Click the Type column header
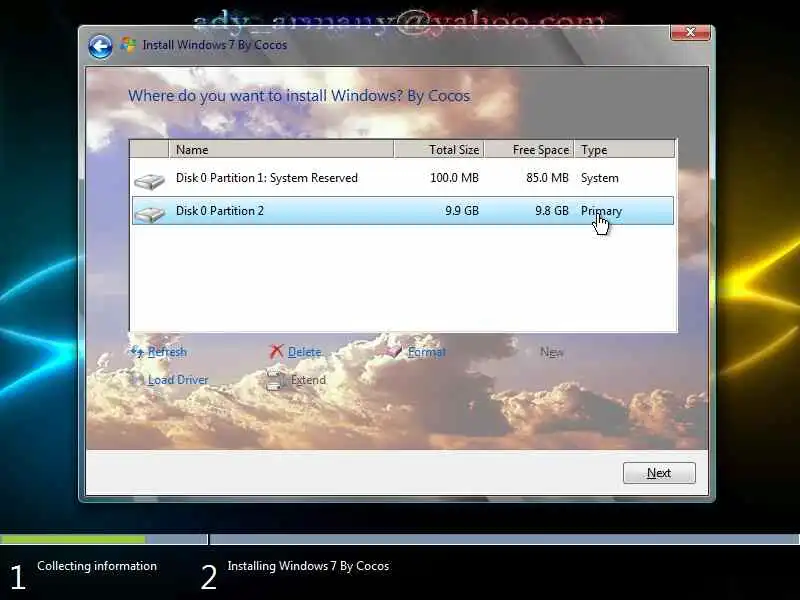 click(624, 149)
